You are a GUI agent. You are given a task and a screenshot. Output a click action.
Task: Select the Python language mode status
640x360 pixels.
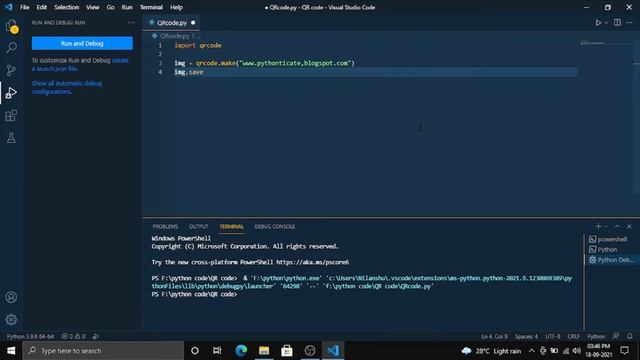tap(596, 336)
